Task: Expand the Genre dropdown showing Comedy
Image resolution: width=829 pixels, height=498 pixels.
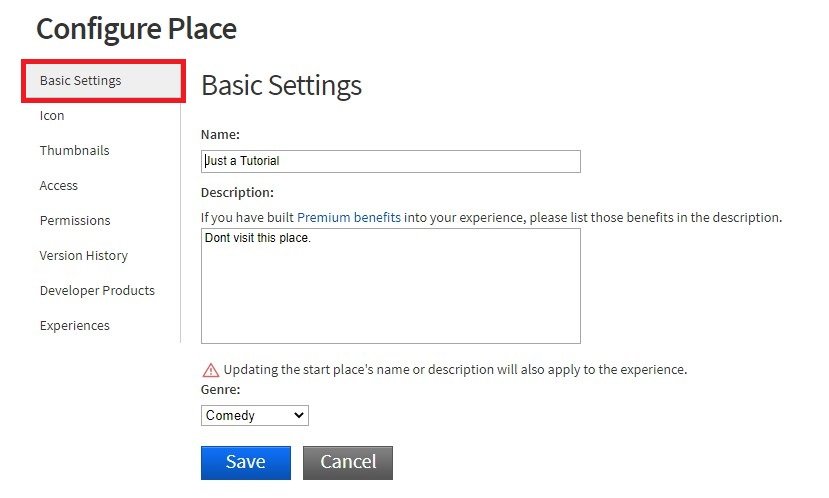Action: [255, 415]
